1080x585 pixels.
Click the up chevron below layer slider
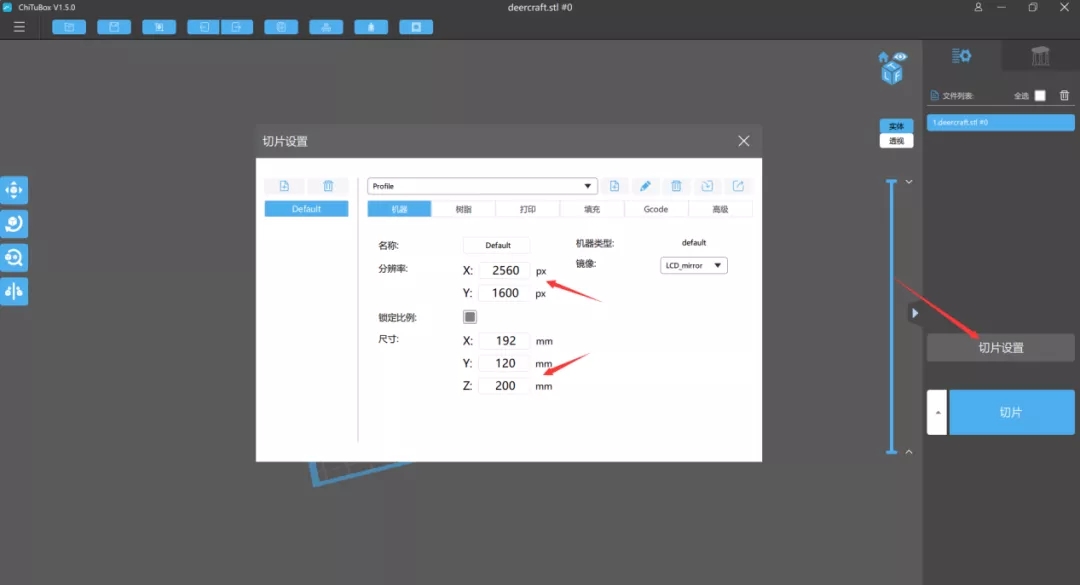coord(908,452)
